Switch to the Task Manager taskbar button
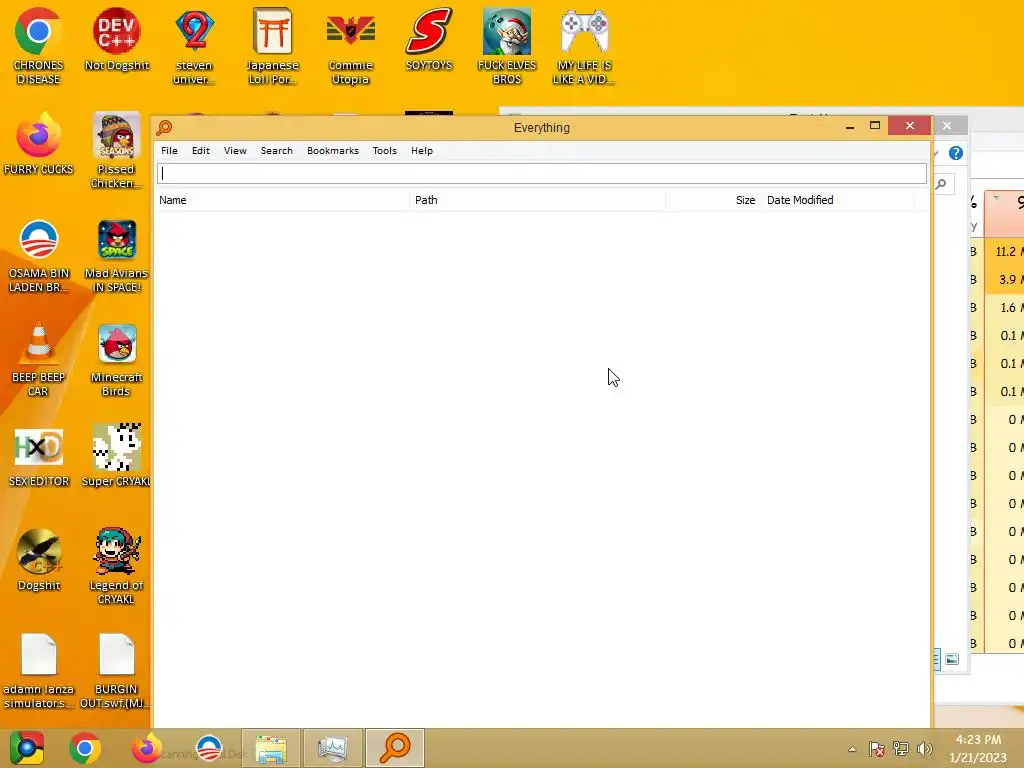Image resolution: width=1024 pixels, height=768 pixels. pyautogui.click(x=332, y=748)
